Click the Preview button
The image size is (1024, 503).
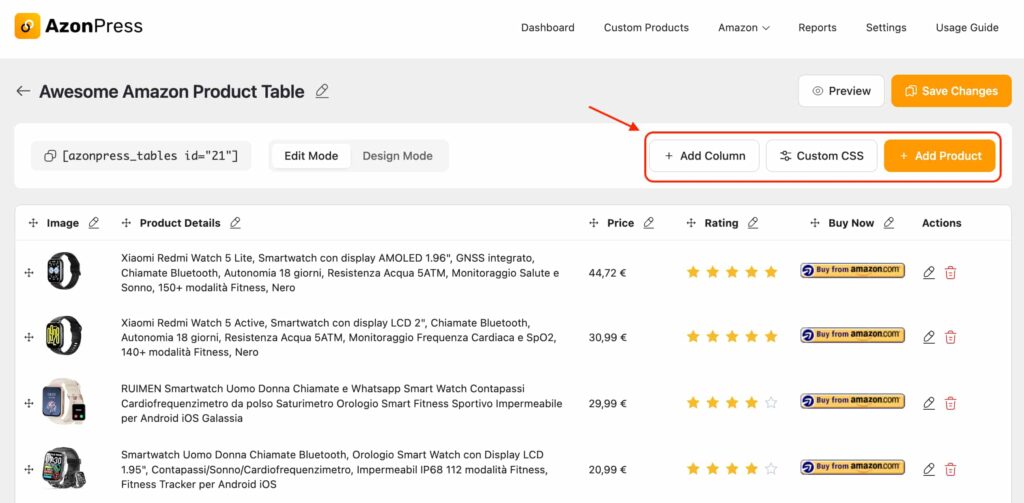(x=841, y=91)
